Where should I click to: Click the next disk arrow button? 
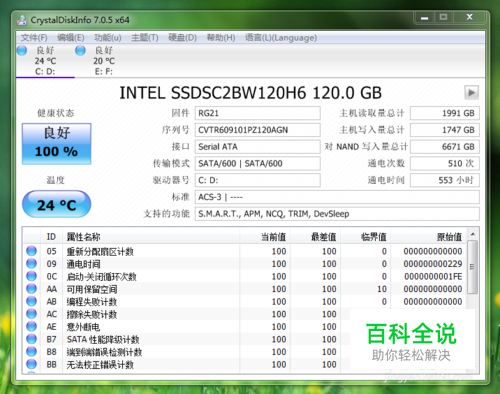(x=472, y=93)
